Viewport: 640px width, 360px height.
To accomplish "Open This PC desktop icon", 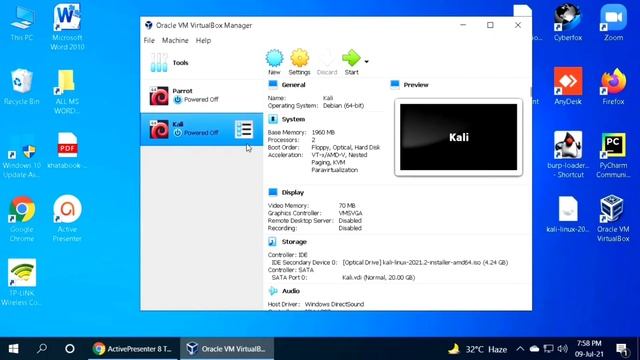I will pos(22,23).
